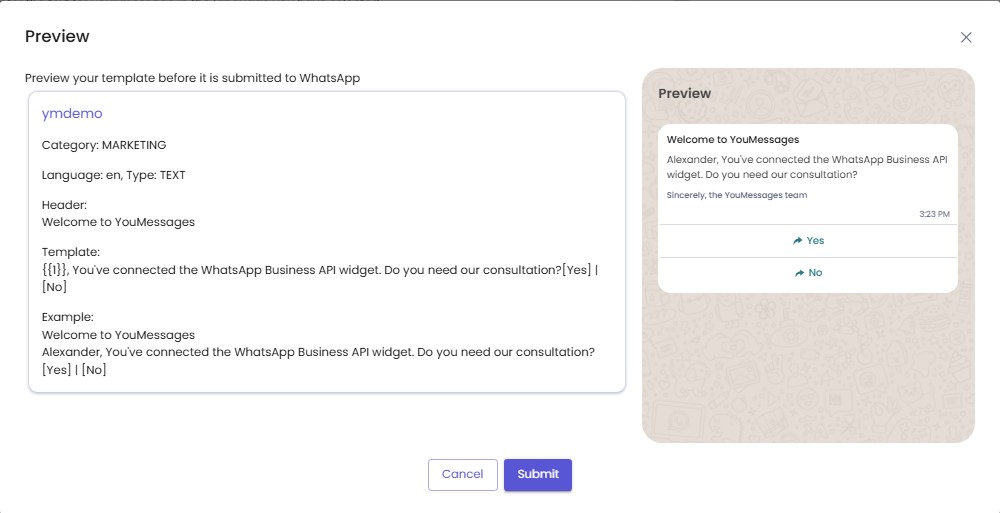Tap the No quick reply label in the preview
This screenshot has width=1000, height=513.
(x=815, y=273)
